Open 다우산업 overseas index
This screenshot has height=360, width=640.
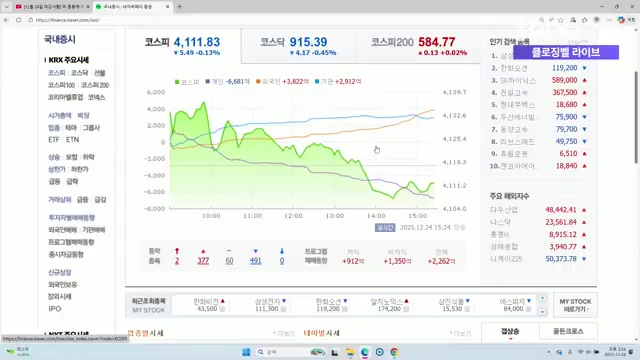504,210
